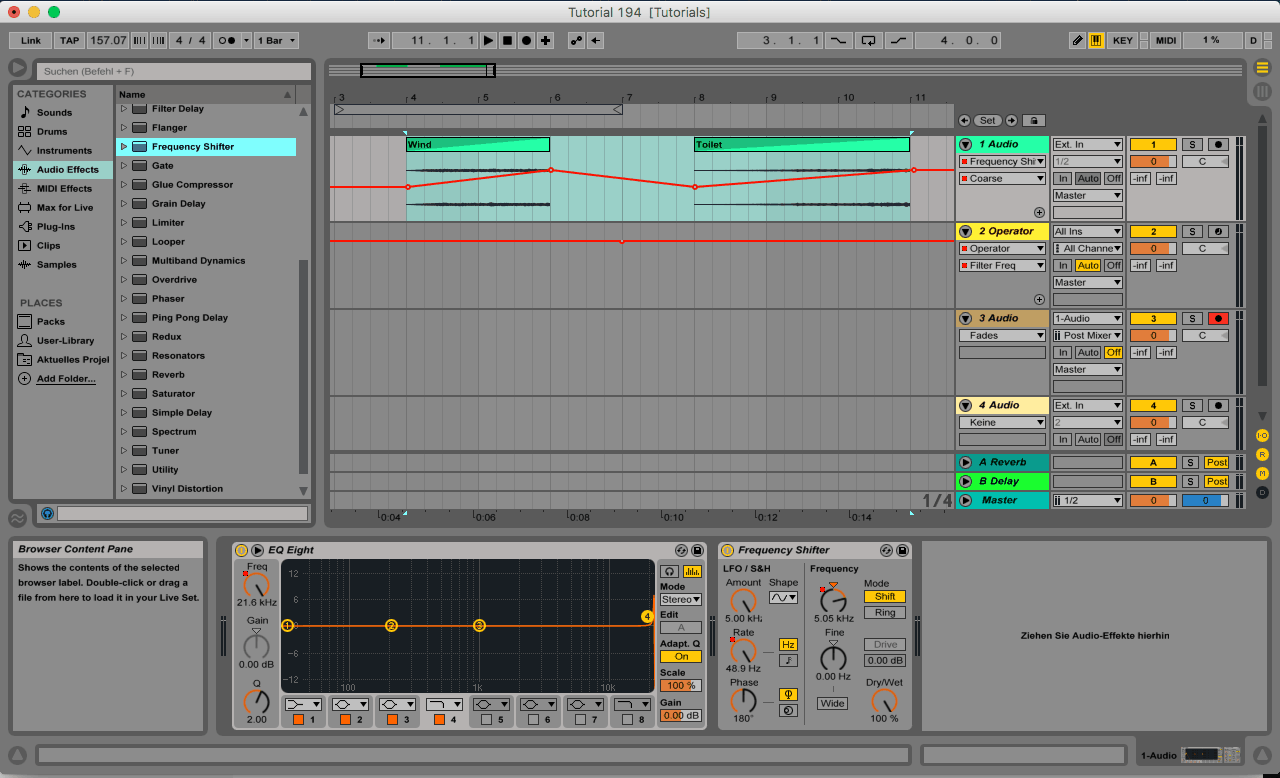Click the Dry/Wet knob in Frequency Shifter

click(884, 700)
